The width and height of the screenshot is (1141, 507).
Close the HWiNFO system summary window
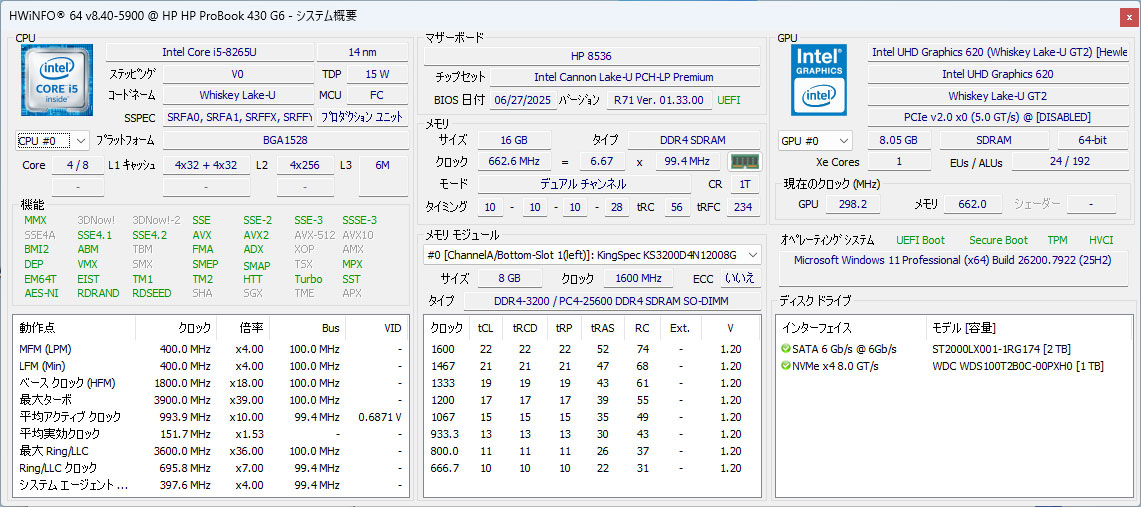click(x=1127, y=15)
